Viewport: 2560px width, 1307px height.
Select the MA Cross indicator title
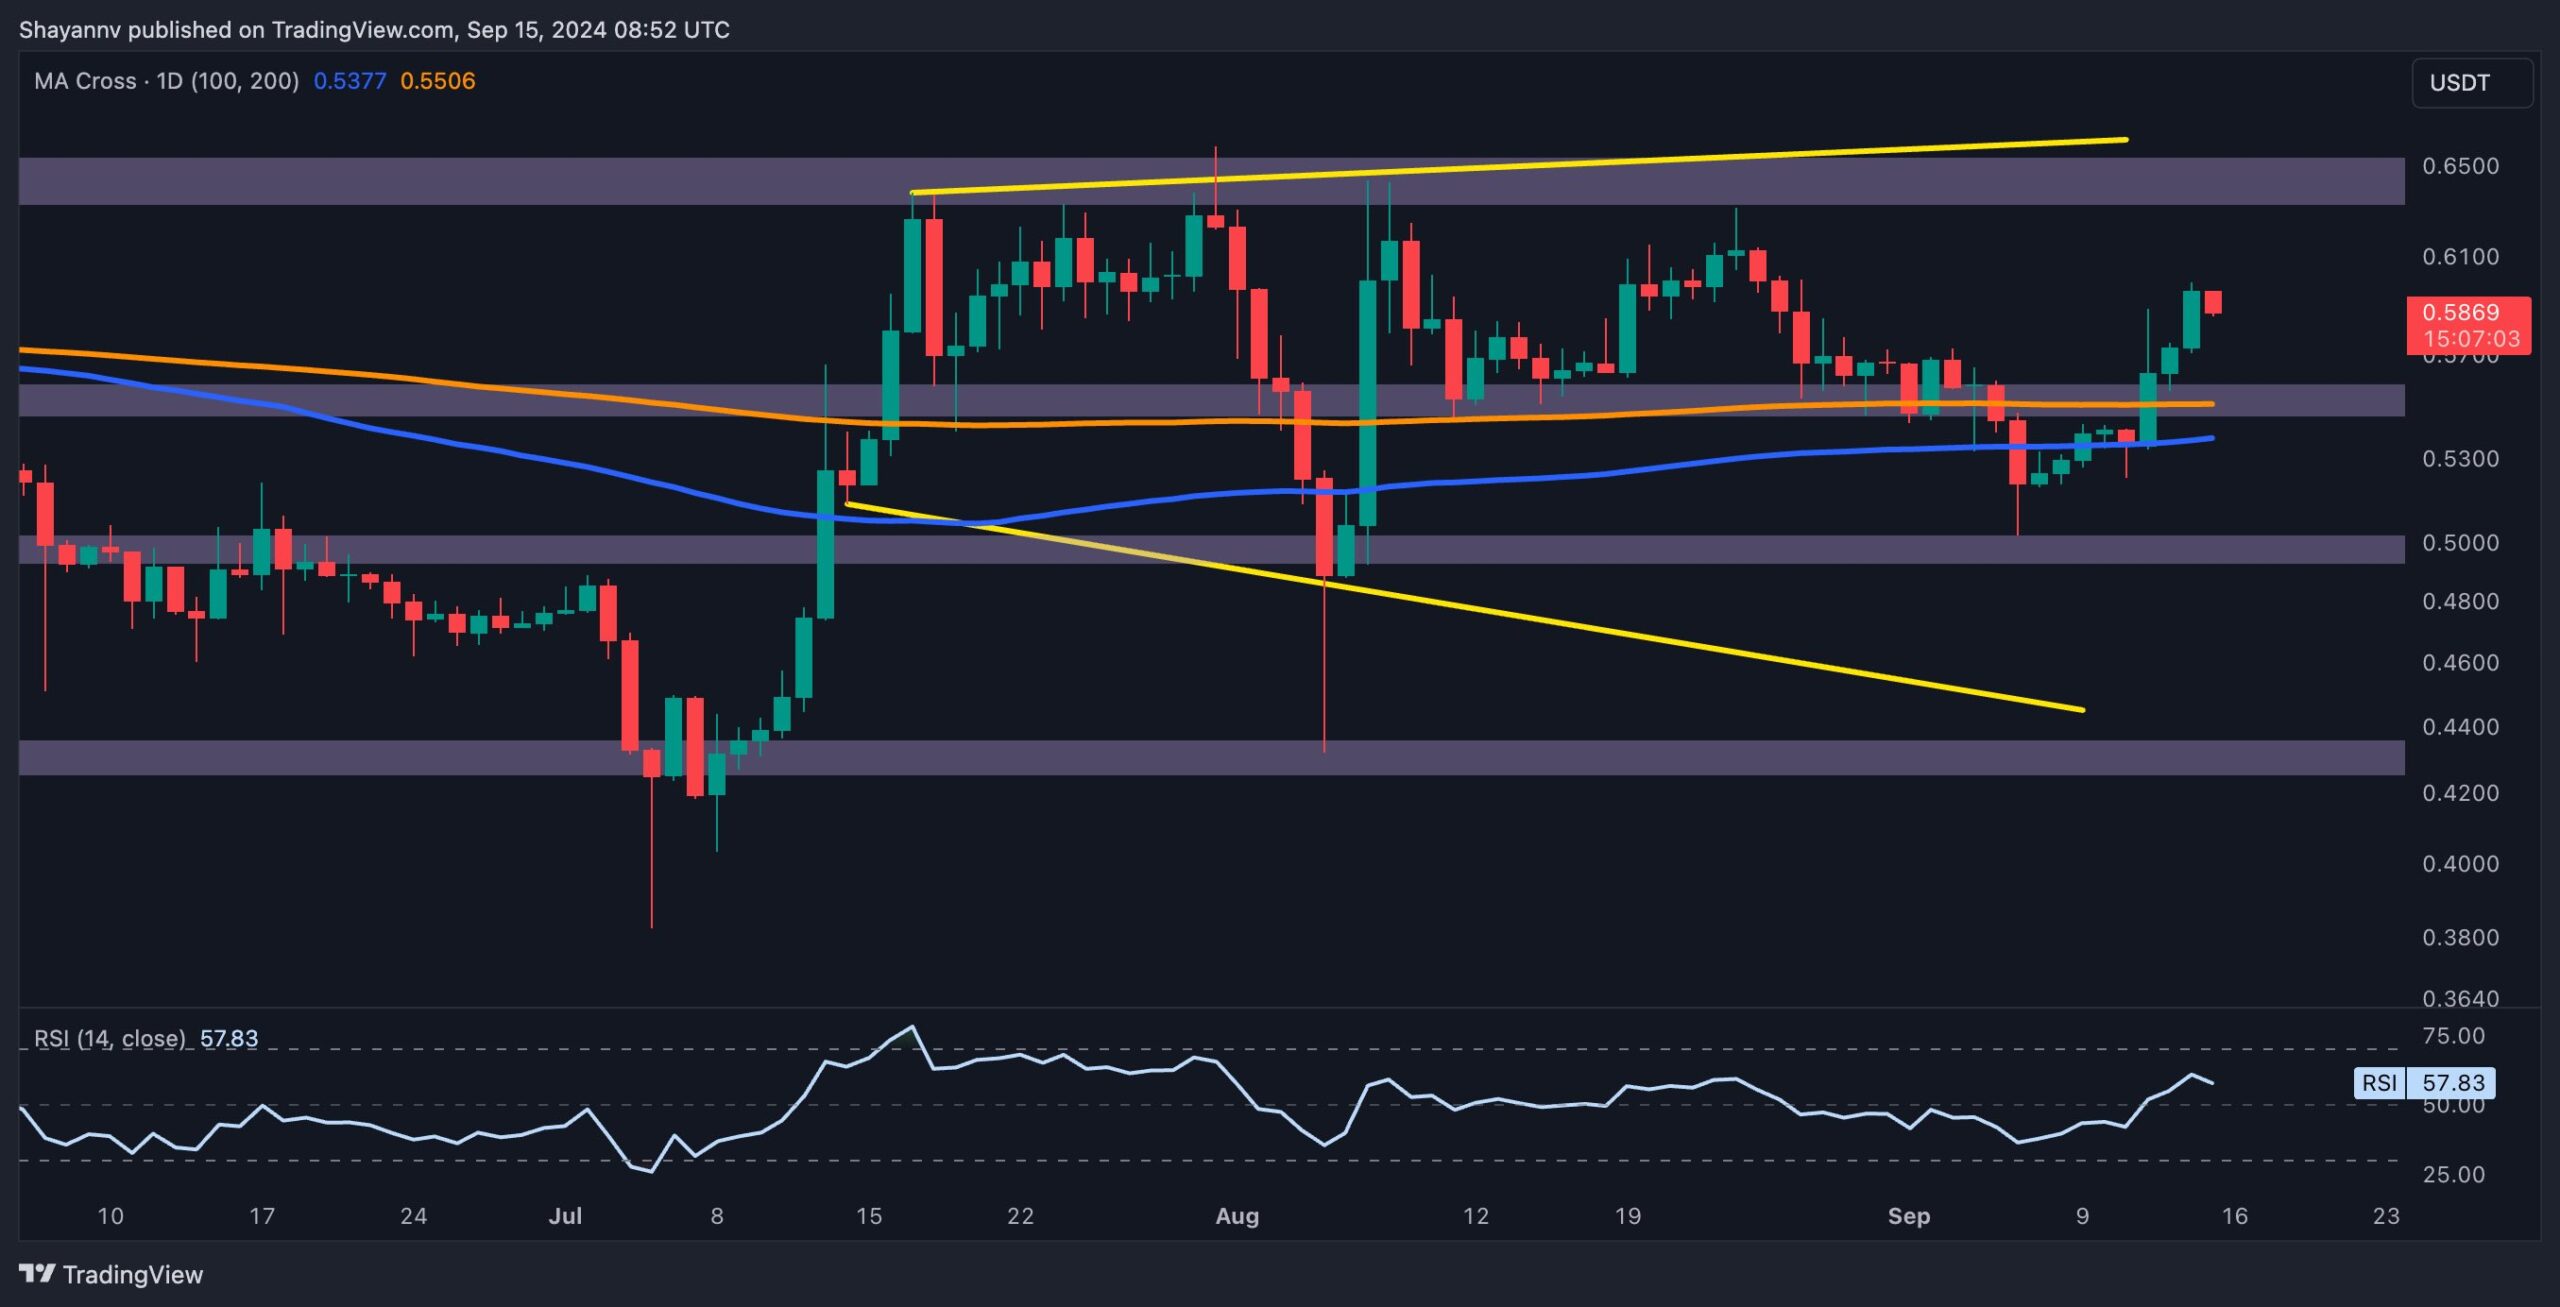tap(166, 81)
